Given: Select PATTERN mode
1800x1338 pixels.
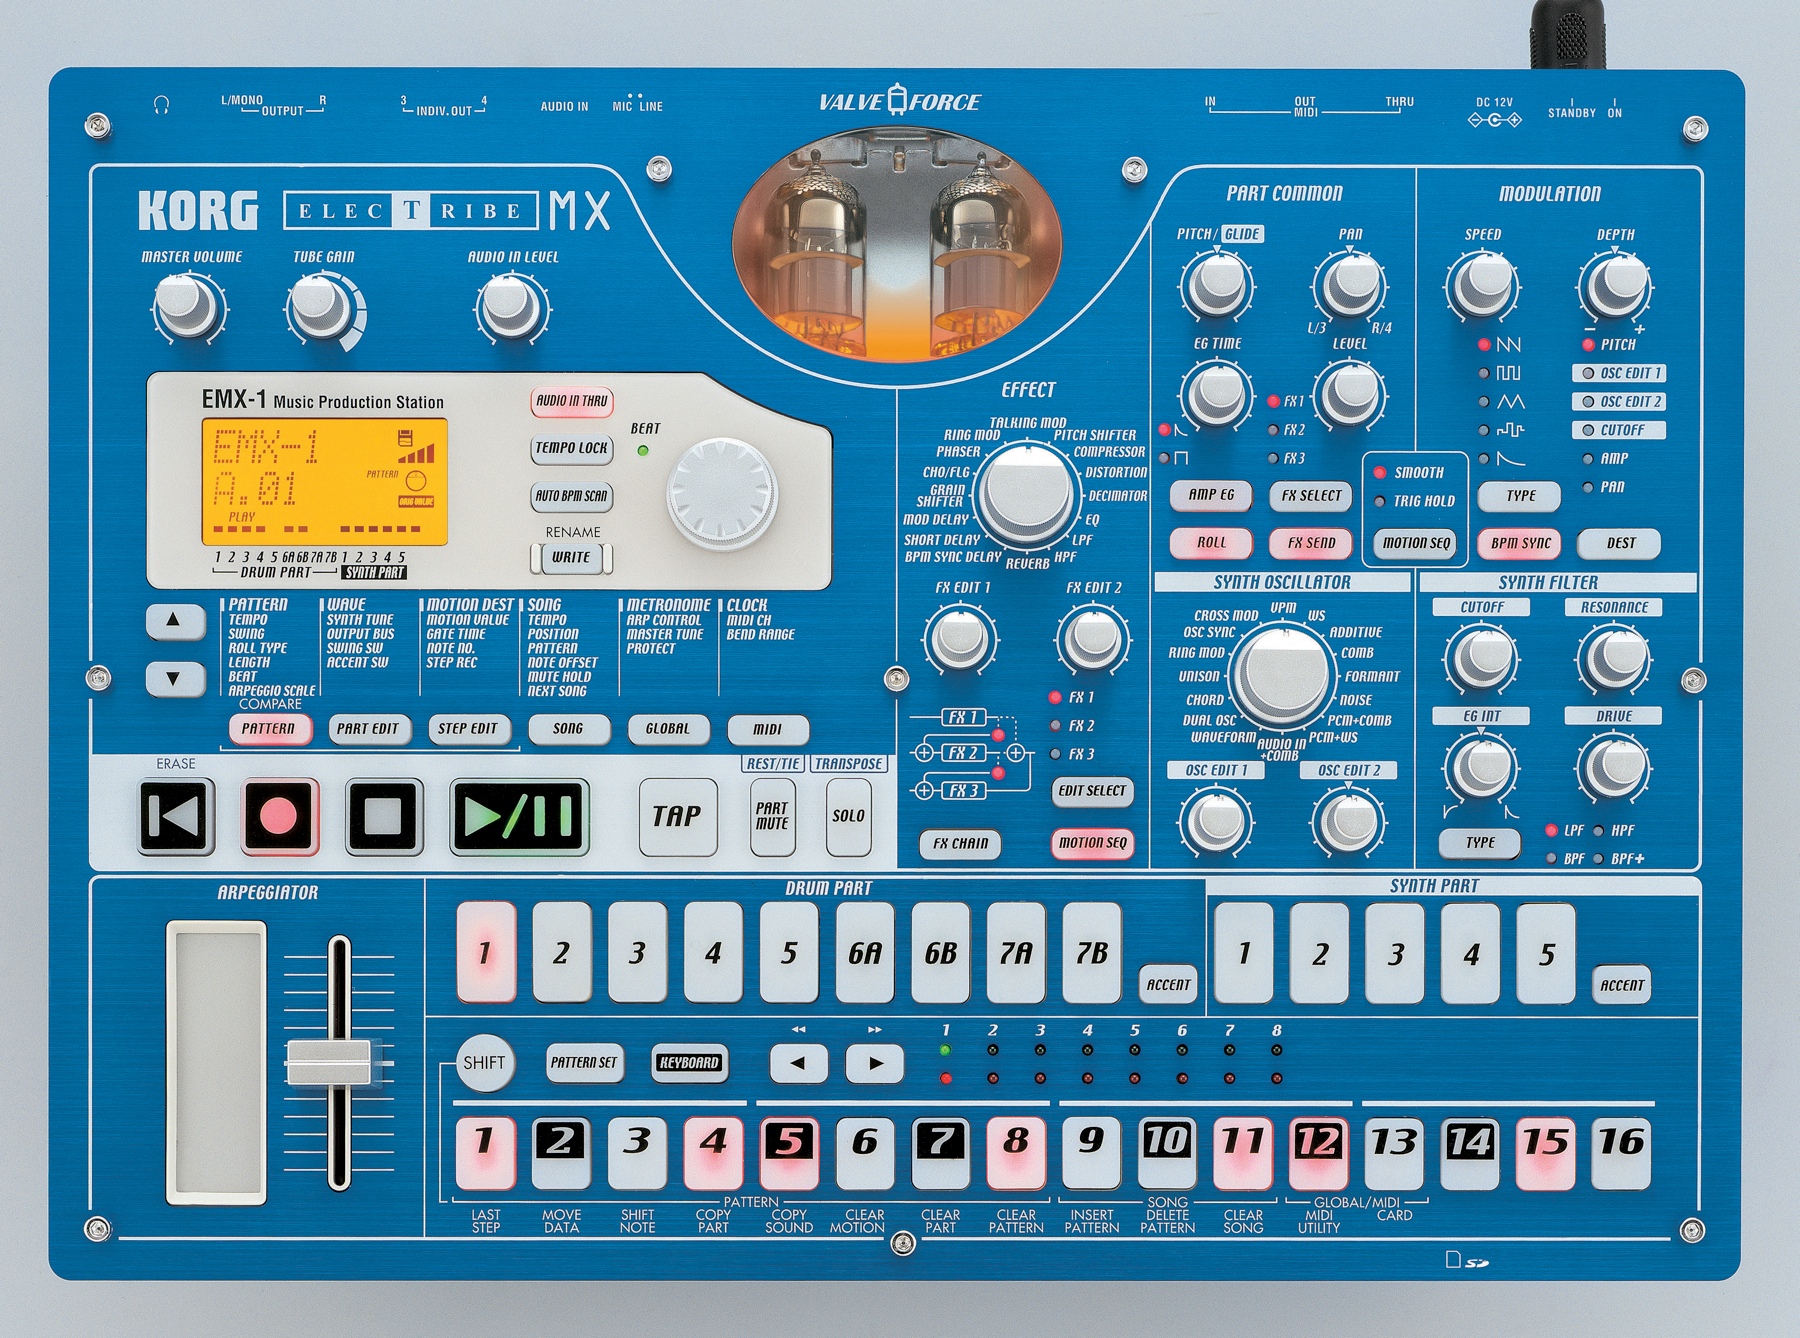Looking at the screenshot, I should (269, 729).
